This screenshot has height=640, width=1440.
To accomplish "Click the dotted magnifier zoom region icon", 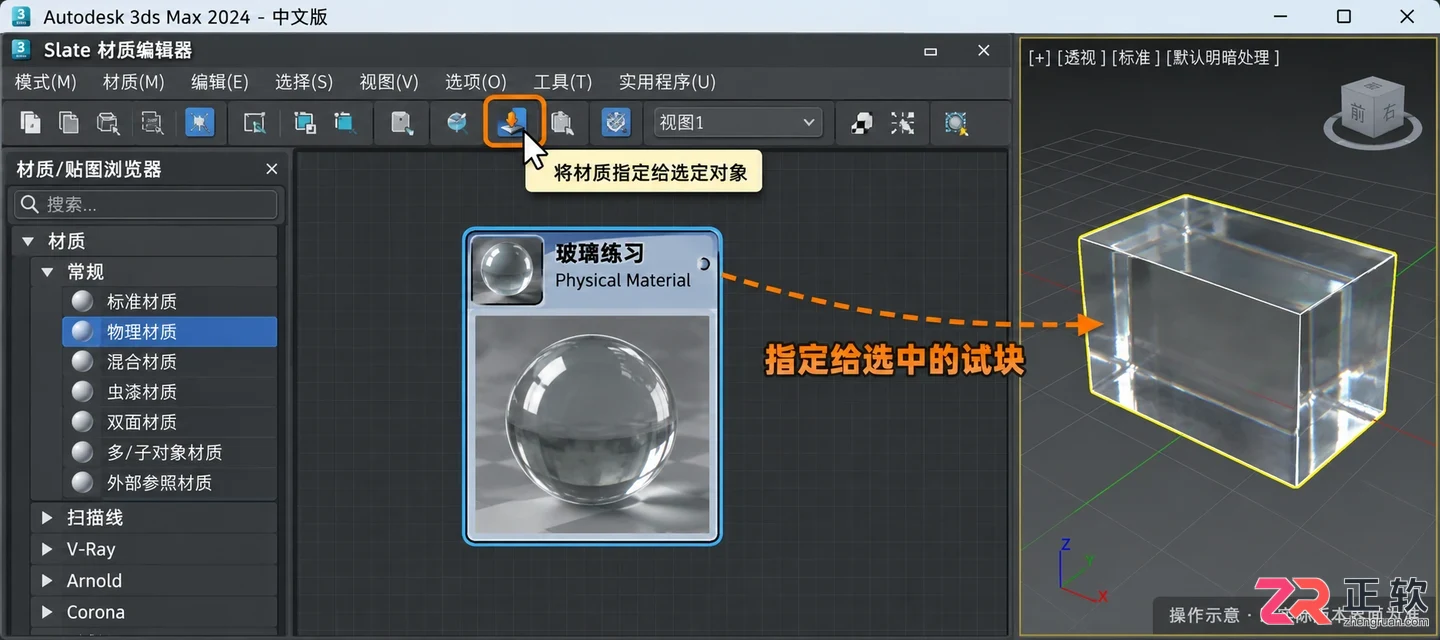I will point(957,123).
